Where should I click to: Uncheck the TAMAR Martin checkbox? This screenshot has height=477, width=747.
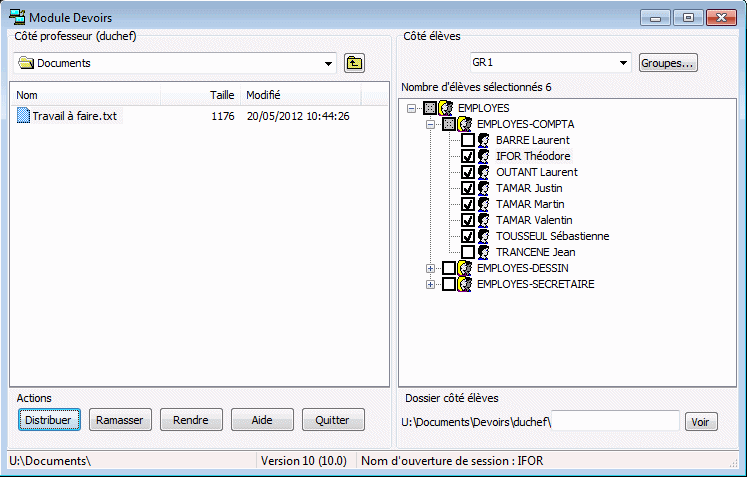pos(468,204)
